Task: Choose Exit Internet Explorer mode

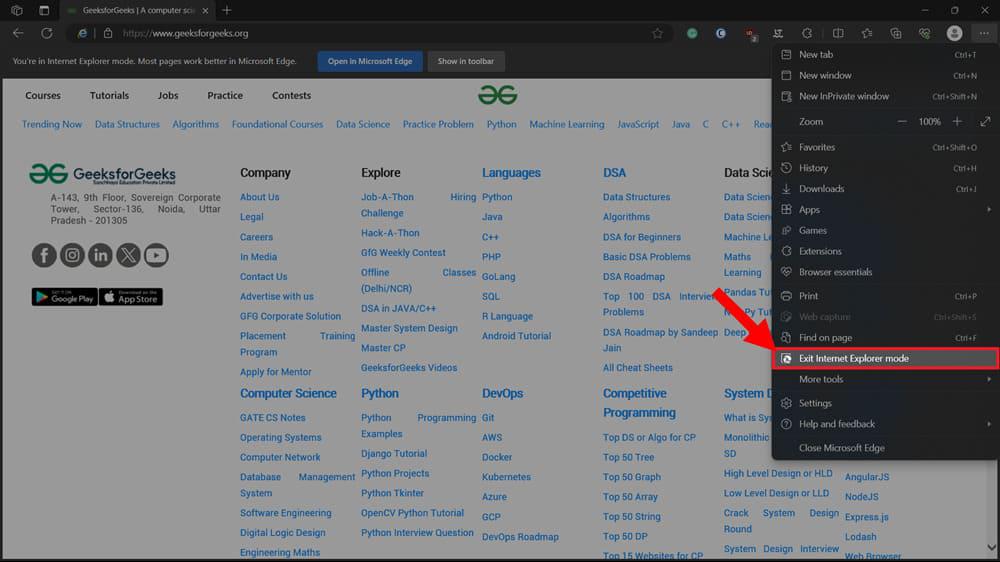Action: pos(885,359)
